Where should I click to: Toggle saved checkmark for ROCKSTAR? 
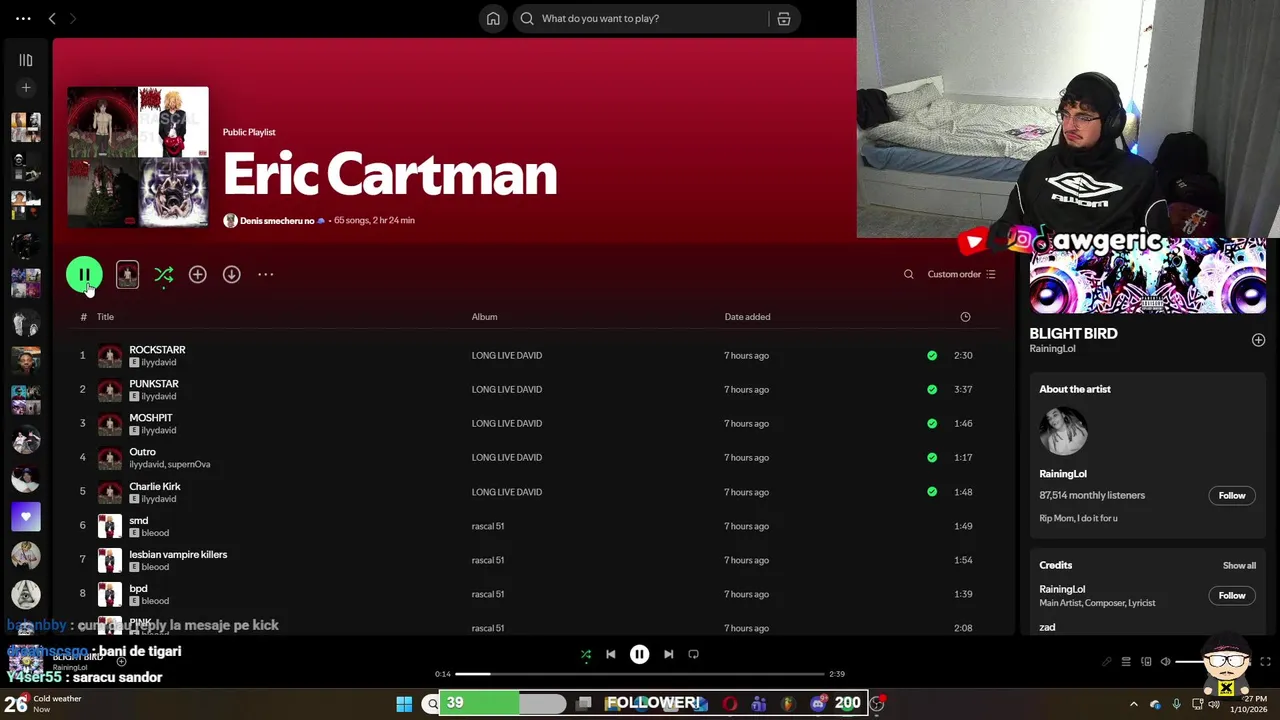pyautogui.click(x=932, y=355)
